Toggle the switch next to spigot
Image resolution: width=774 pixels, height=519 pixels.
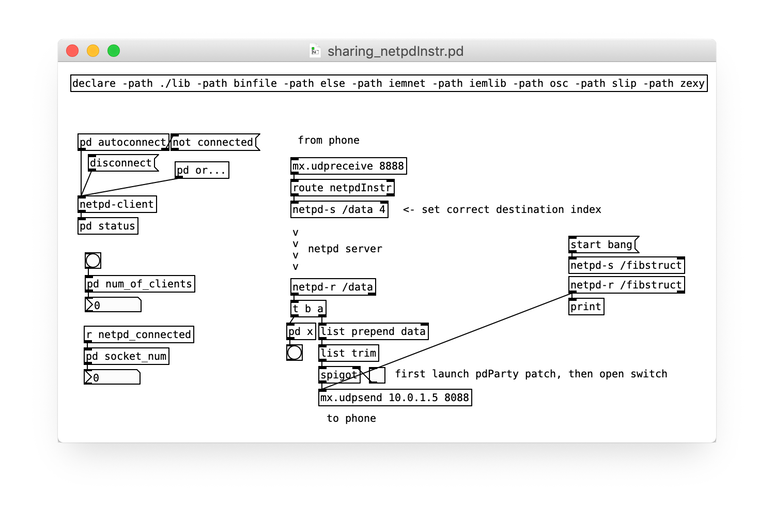pyautogui.click(x=378, y=376)
